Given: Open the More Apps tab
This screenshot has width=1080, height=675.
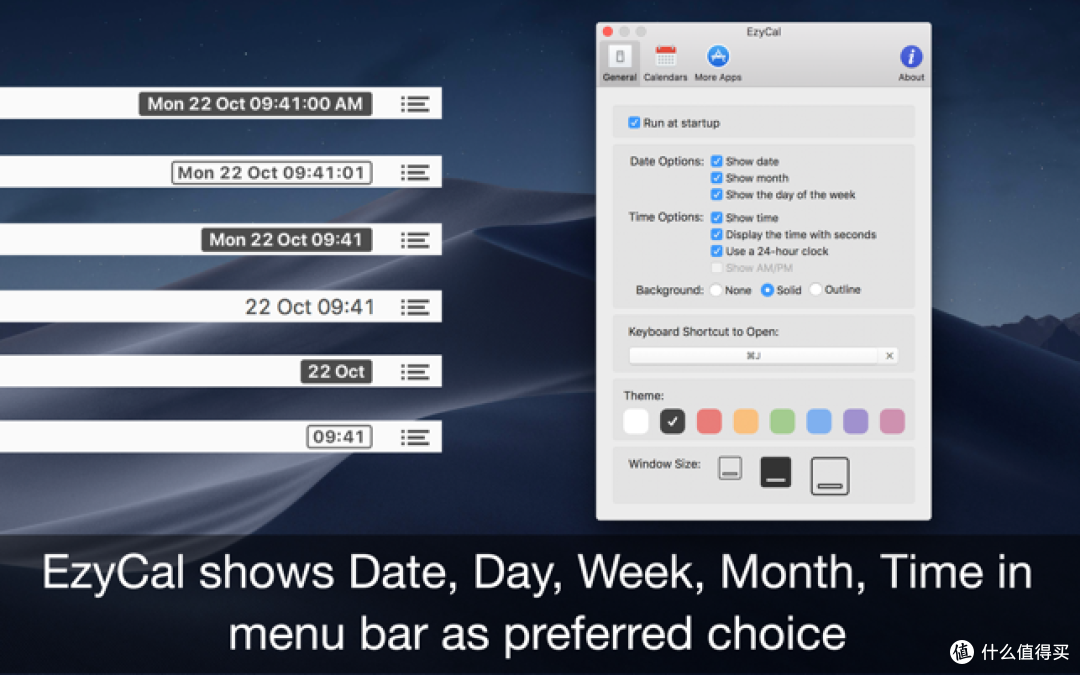Looking at the screenshot, I should coord(718,63).
